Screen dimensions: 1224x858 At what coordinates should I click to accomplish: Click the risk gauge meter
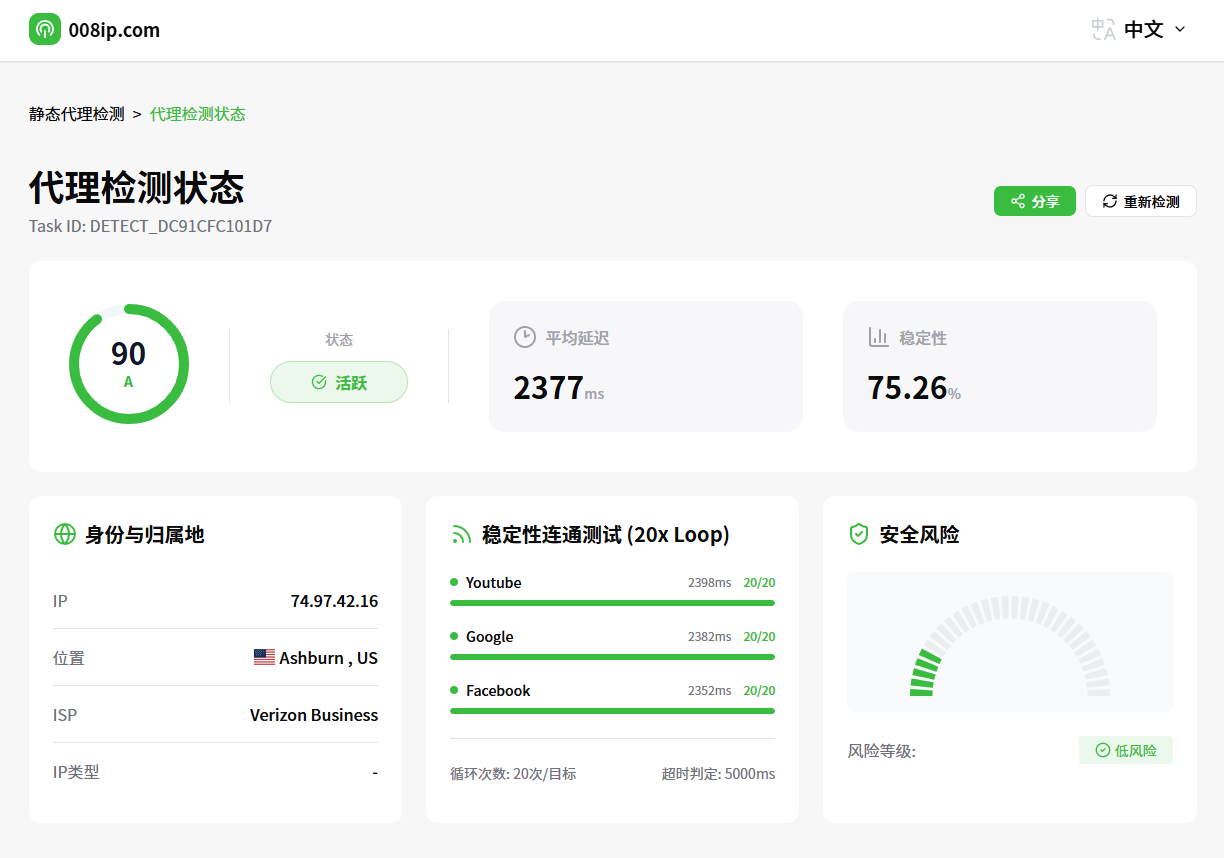(1010, 646)
